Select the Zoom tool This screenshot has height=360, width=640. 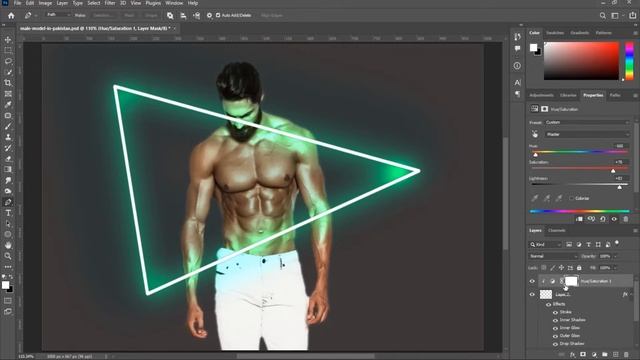point(8,256)
